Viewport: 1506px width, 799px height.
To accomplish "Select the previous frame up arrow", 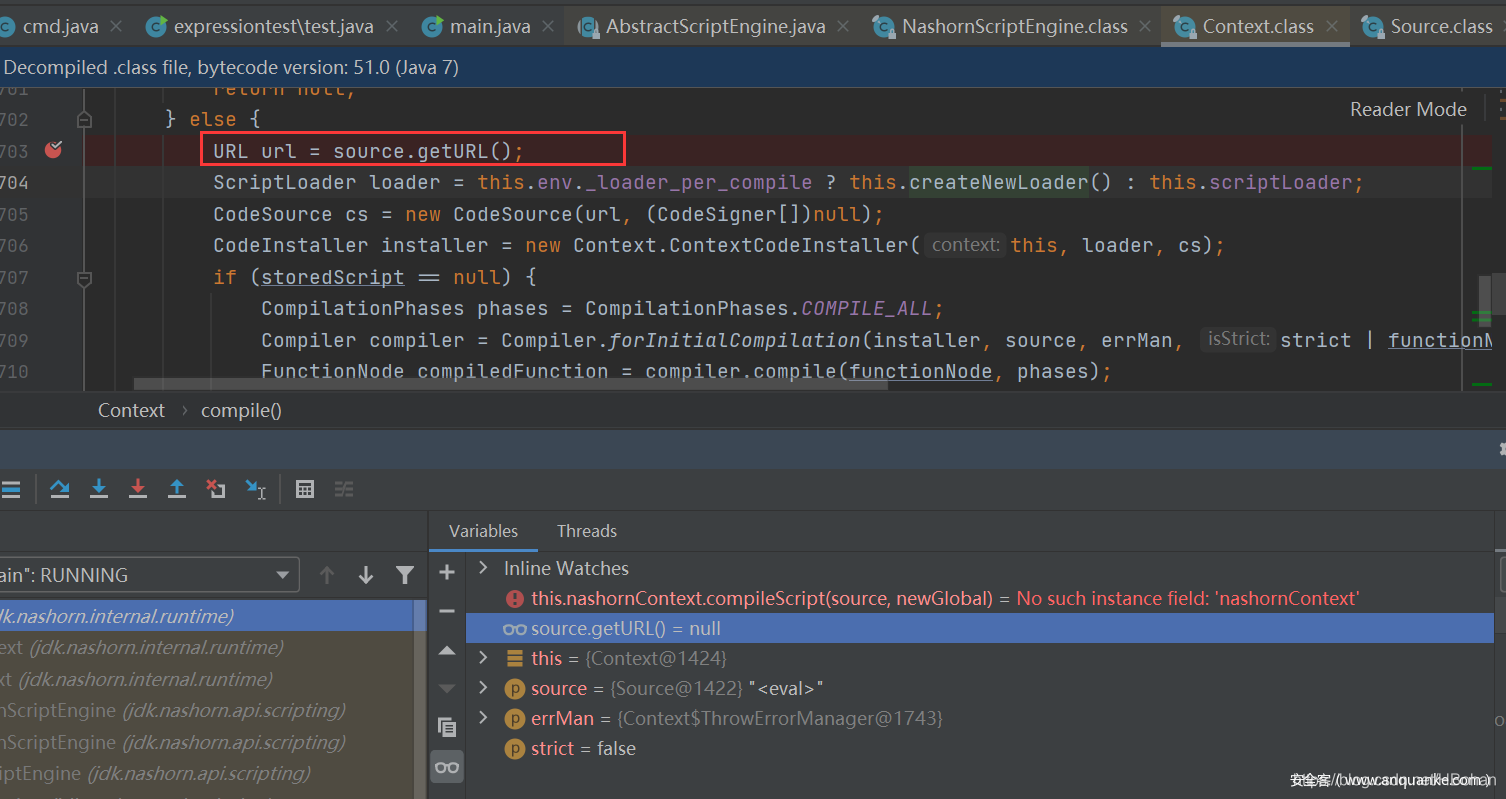I will [327, 575].
